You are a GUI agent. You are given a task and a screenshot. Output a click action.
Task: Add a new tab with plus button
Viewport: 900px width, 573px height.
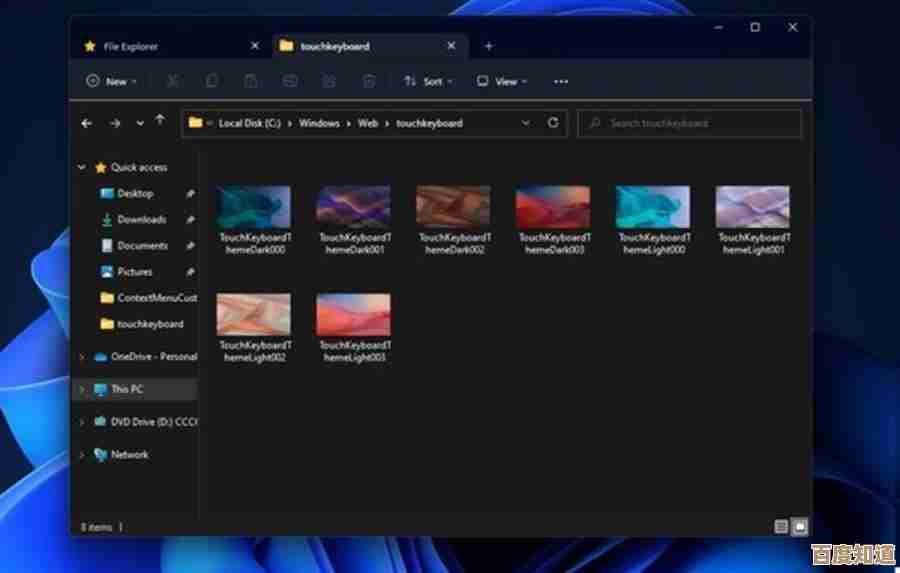click(489, 46)
